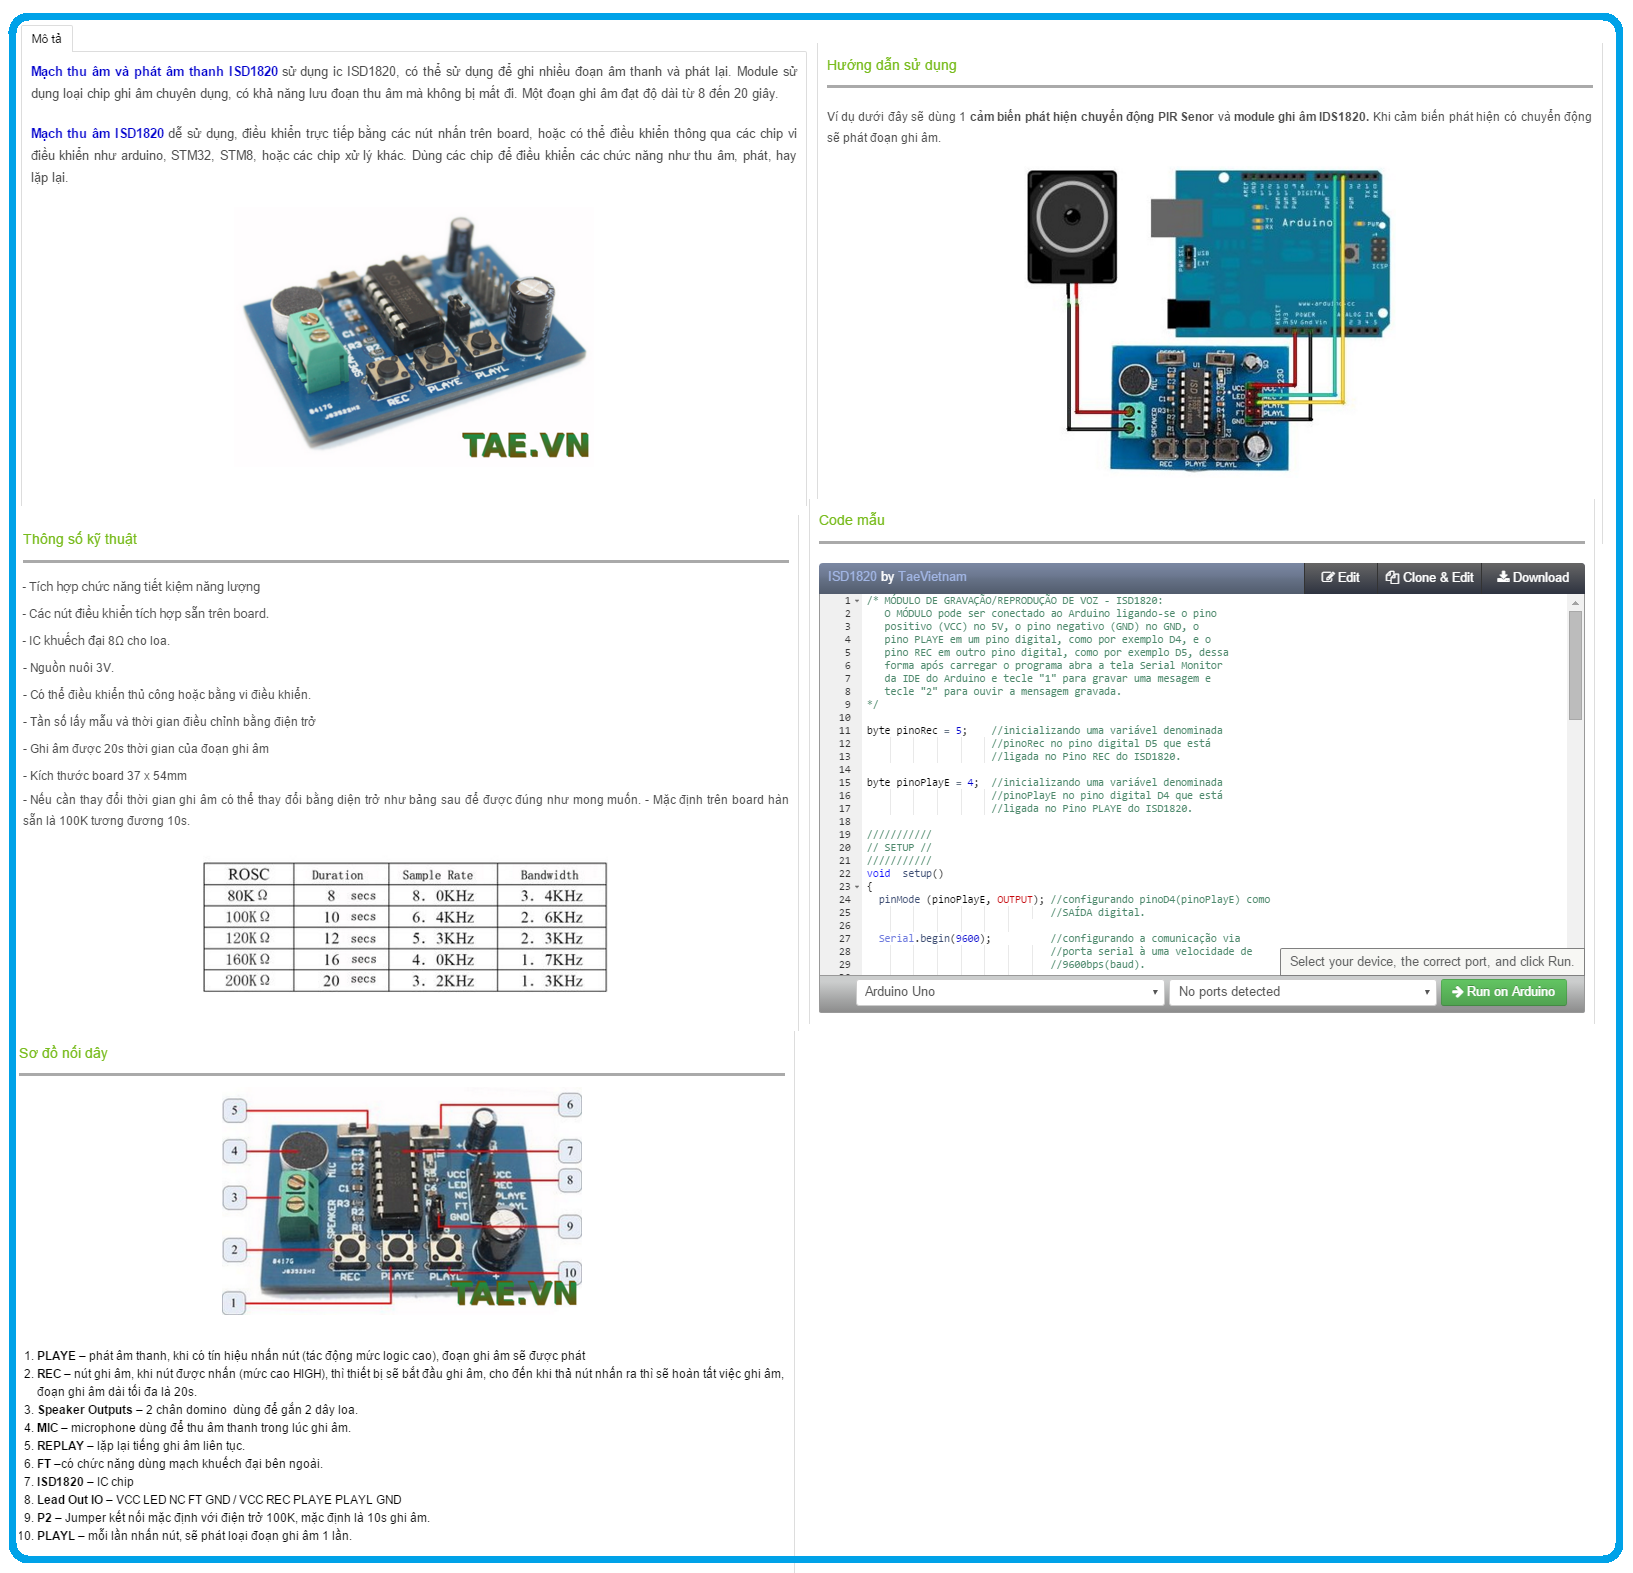
Task: Click the ISD1820 module product photo
Action: [413, 337]
